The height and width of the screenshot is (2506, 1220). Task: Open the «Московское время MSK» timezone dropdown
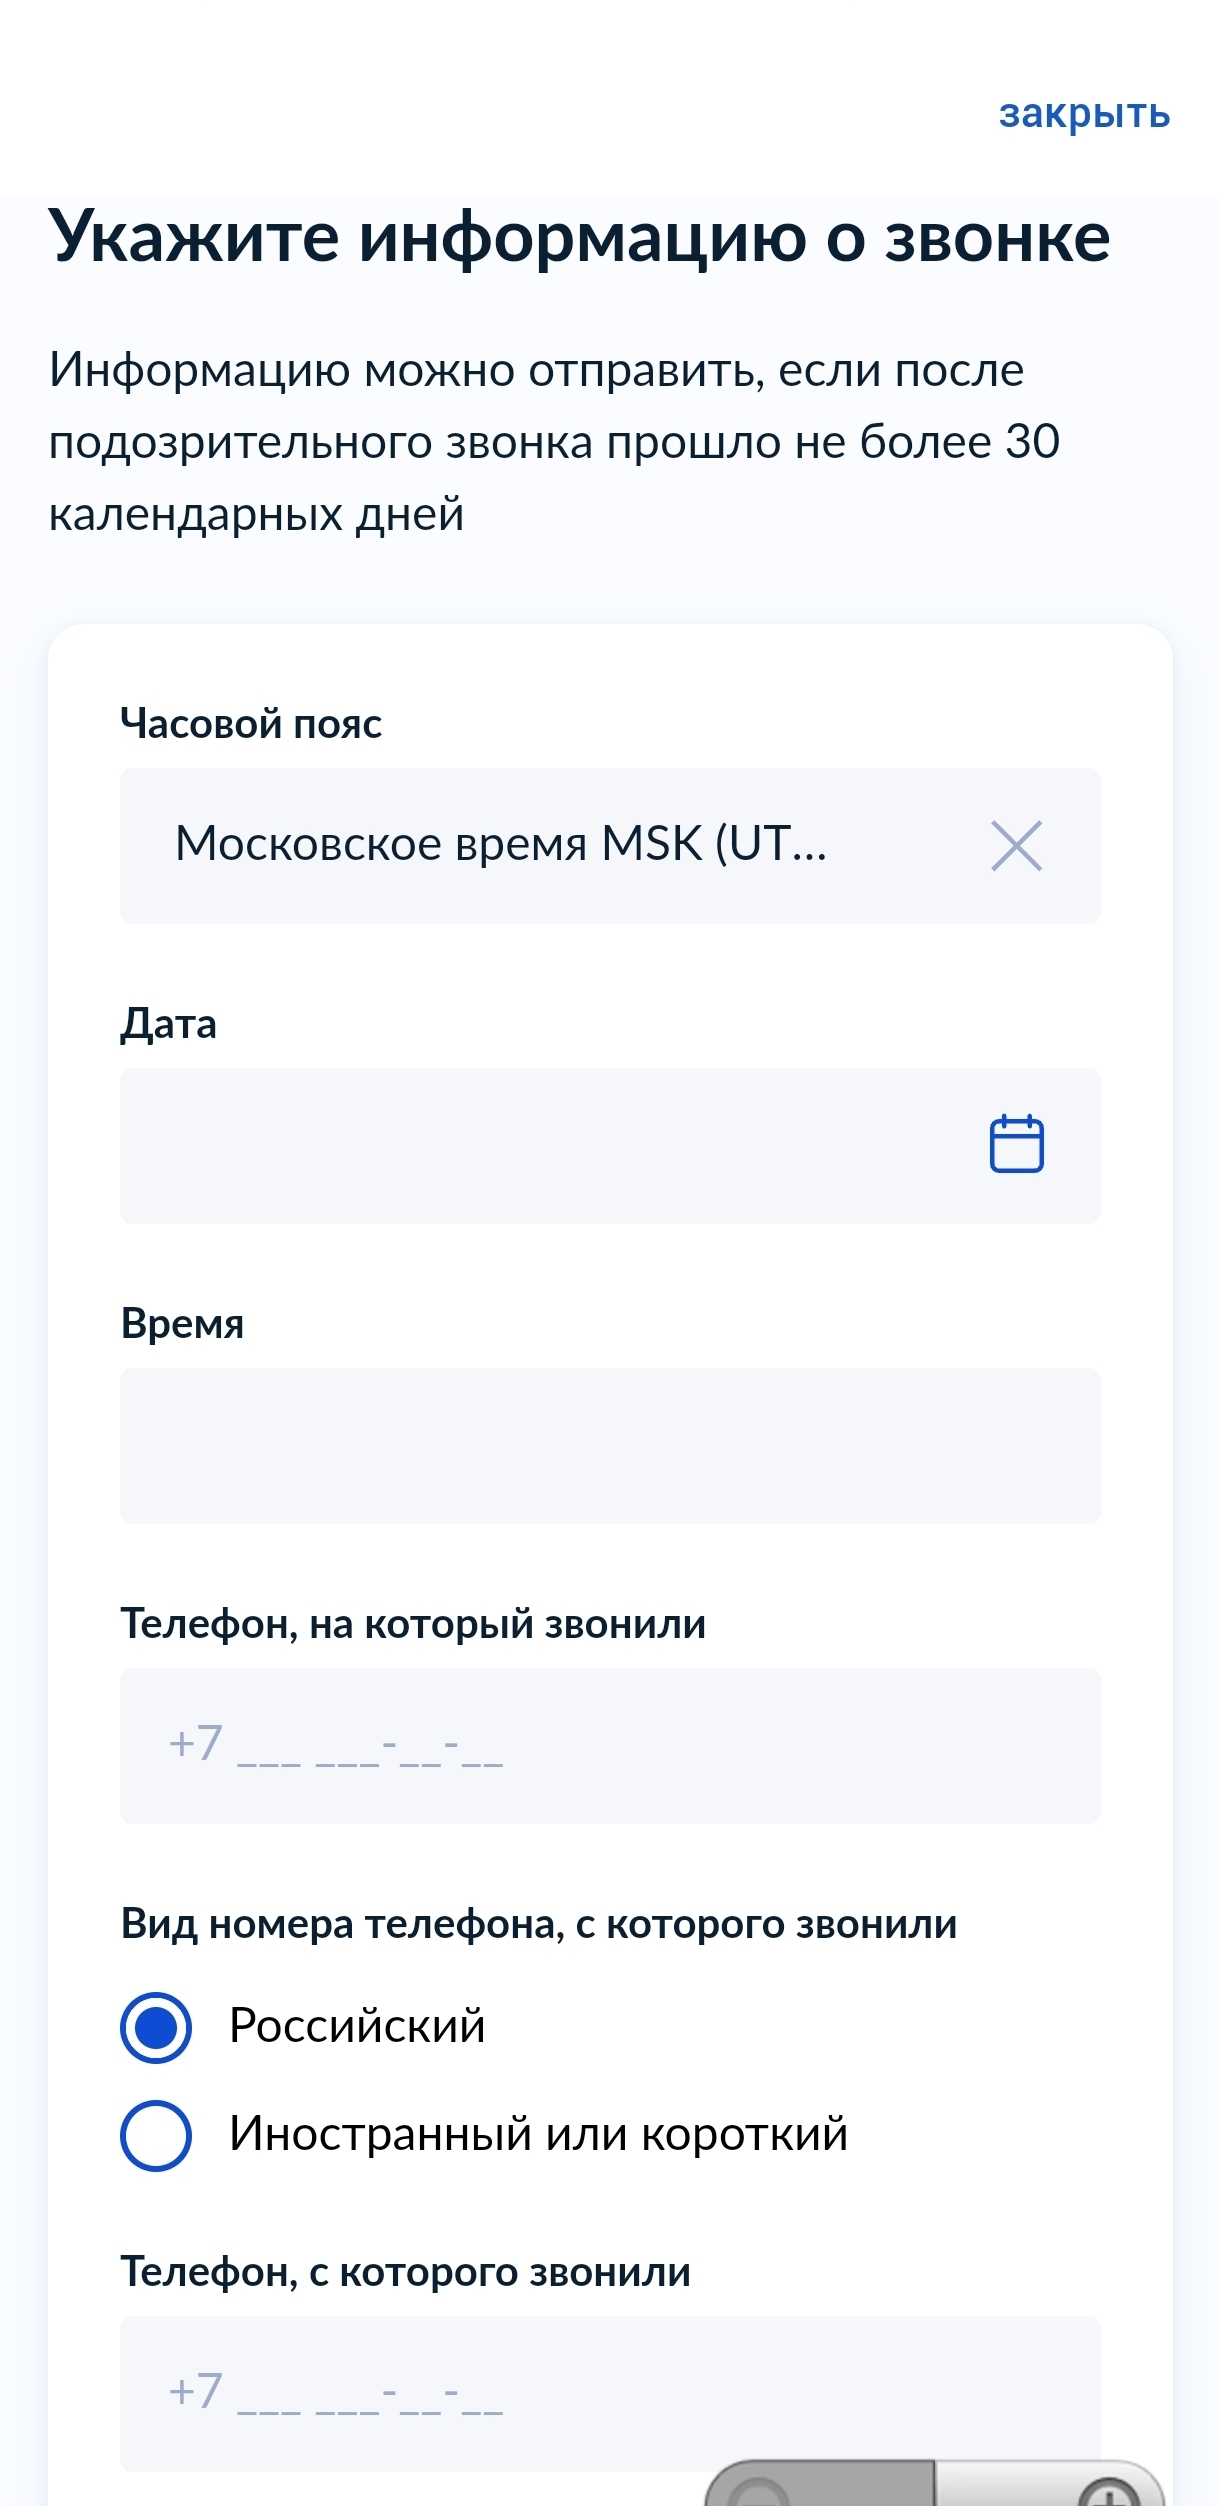click(500, 845)
